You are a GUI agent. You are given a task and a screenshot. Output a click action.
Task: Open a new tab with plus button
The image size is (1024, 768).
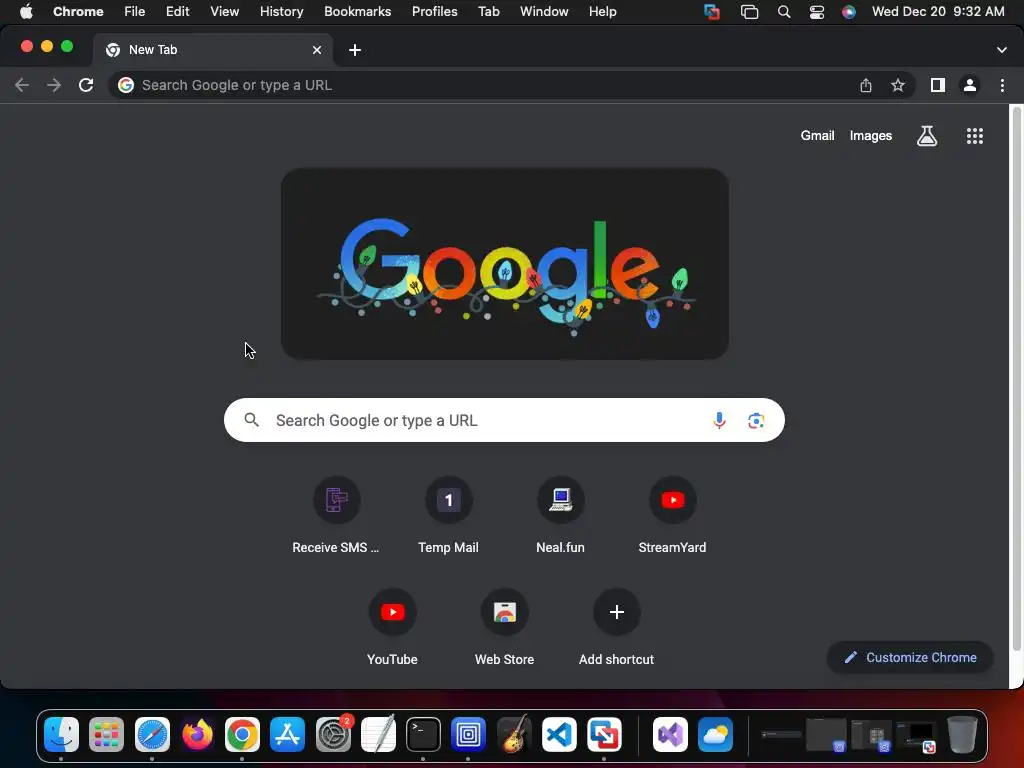(355, 50)
